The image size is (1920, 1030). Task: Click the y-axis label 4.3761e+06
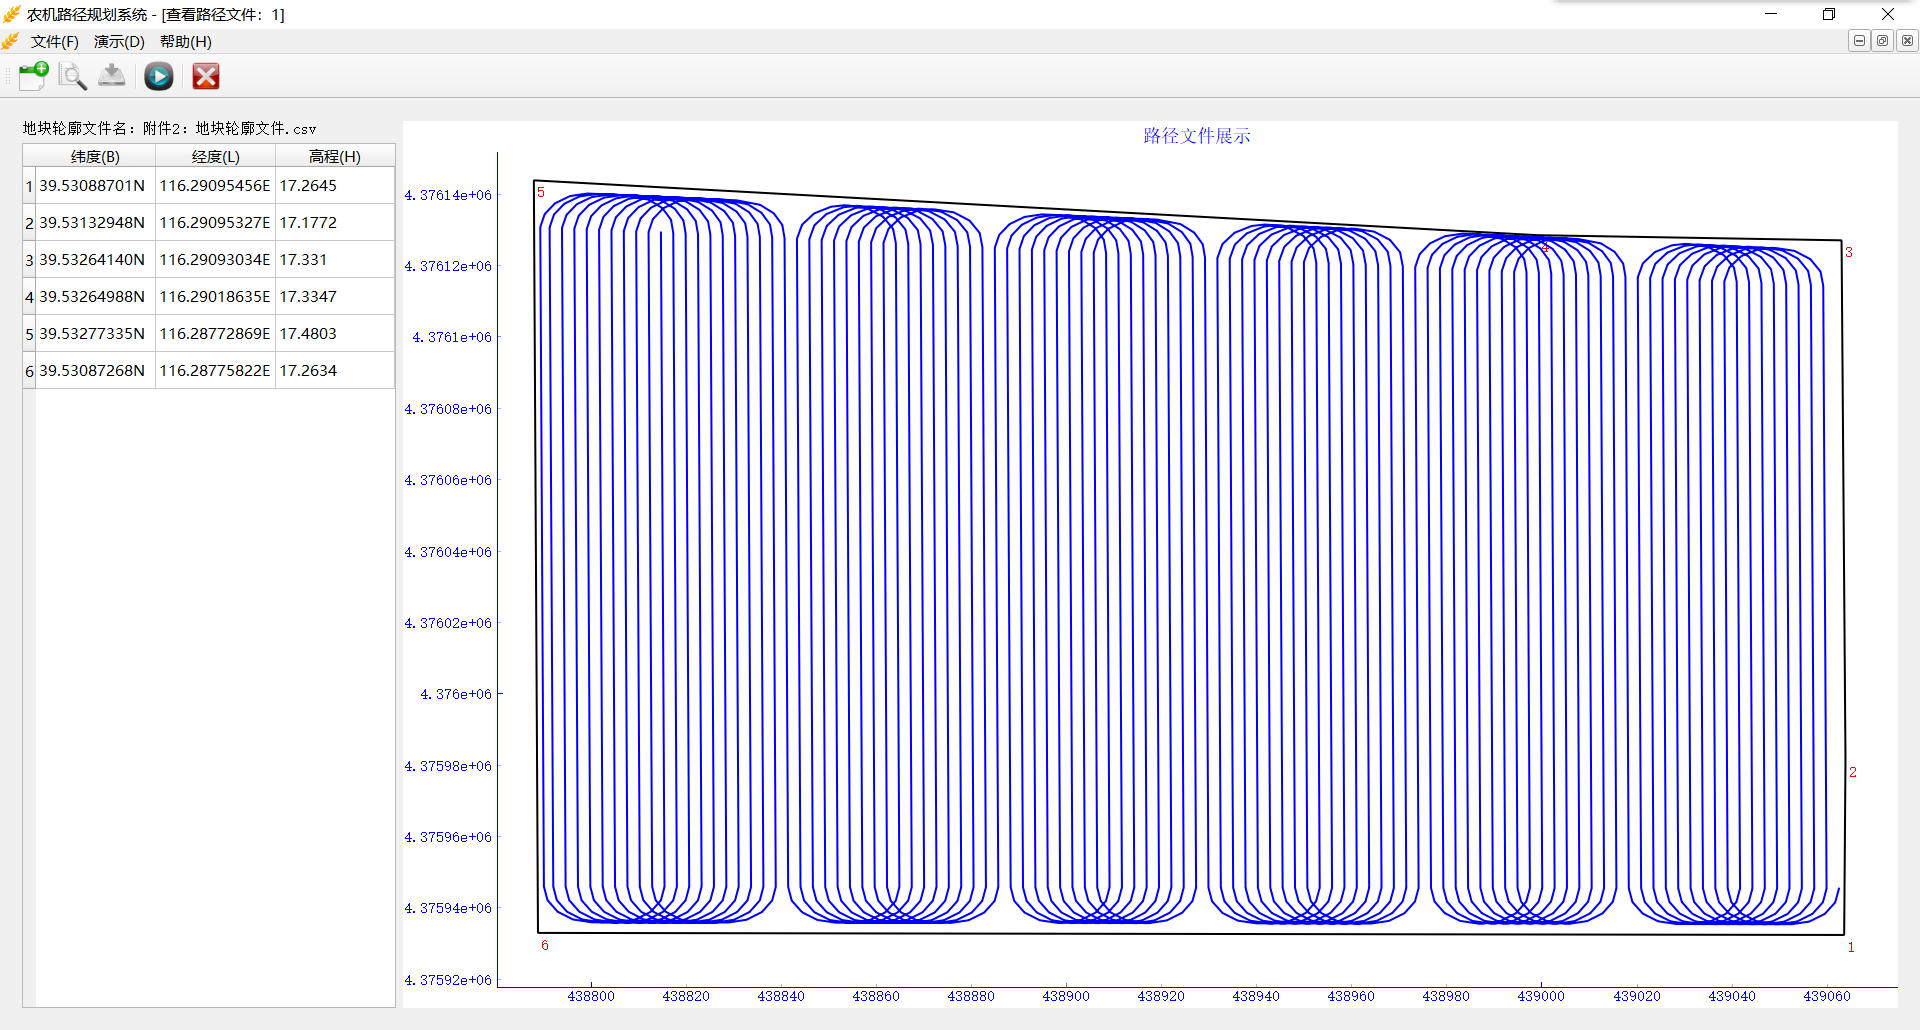click(x=452, y=337)
